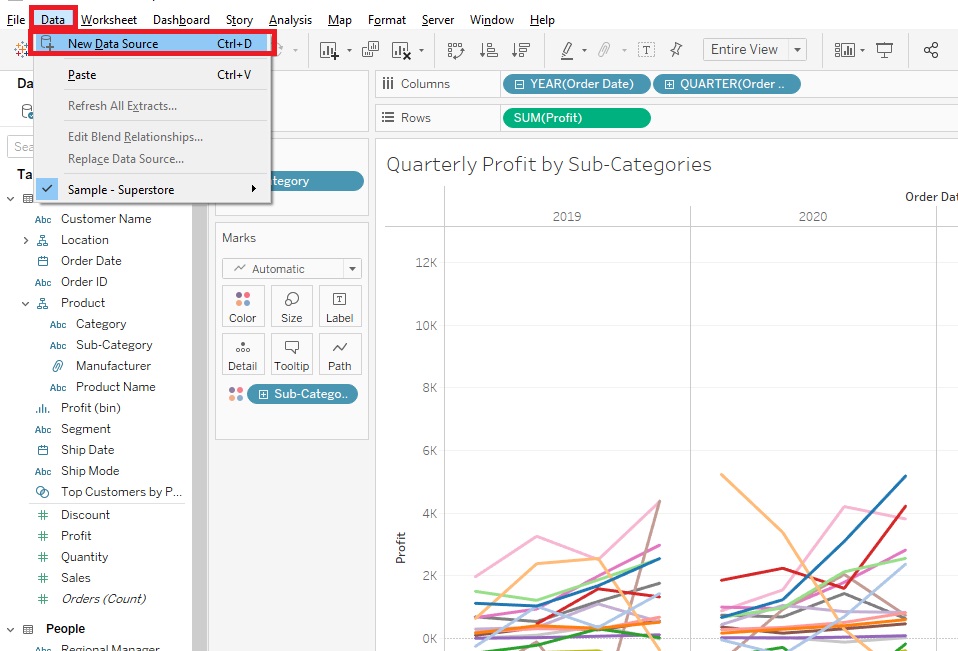The width and height of the screenshot is (958, 651).
Task: Select the Discount measure
Action: coord(85,515)
